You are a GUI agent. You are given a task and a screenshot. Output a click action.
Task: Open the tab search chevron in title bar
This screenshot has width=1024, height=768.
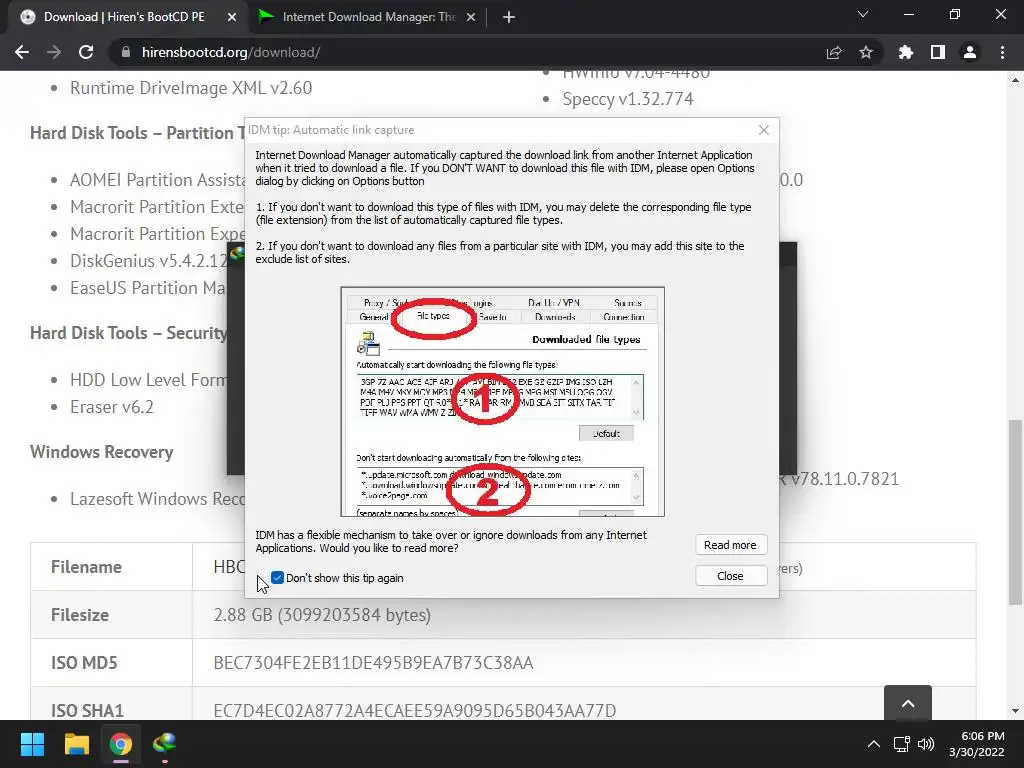pos(863,14)
